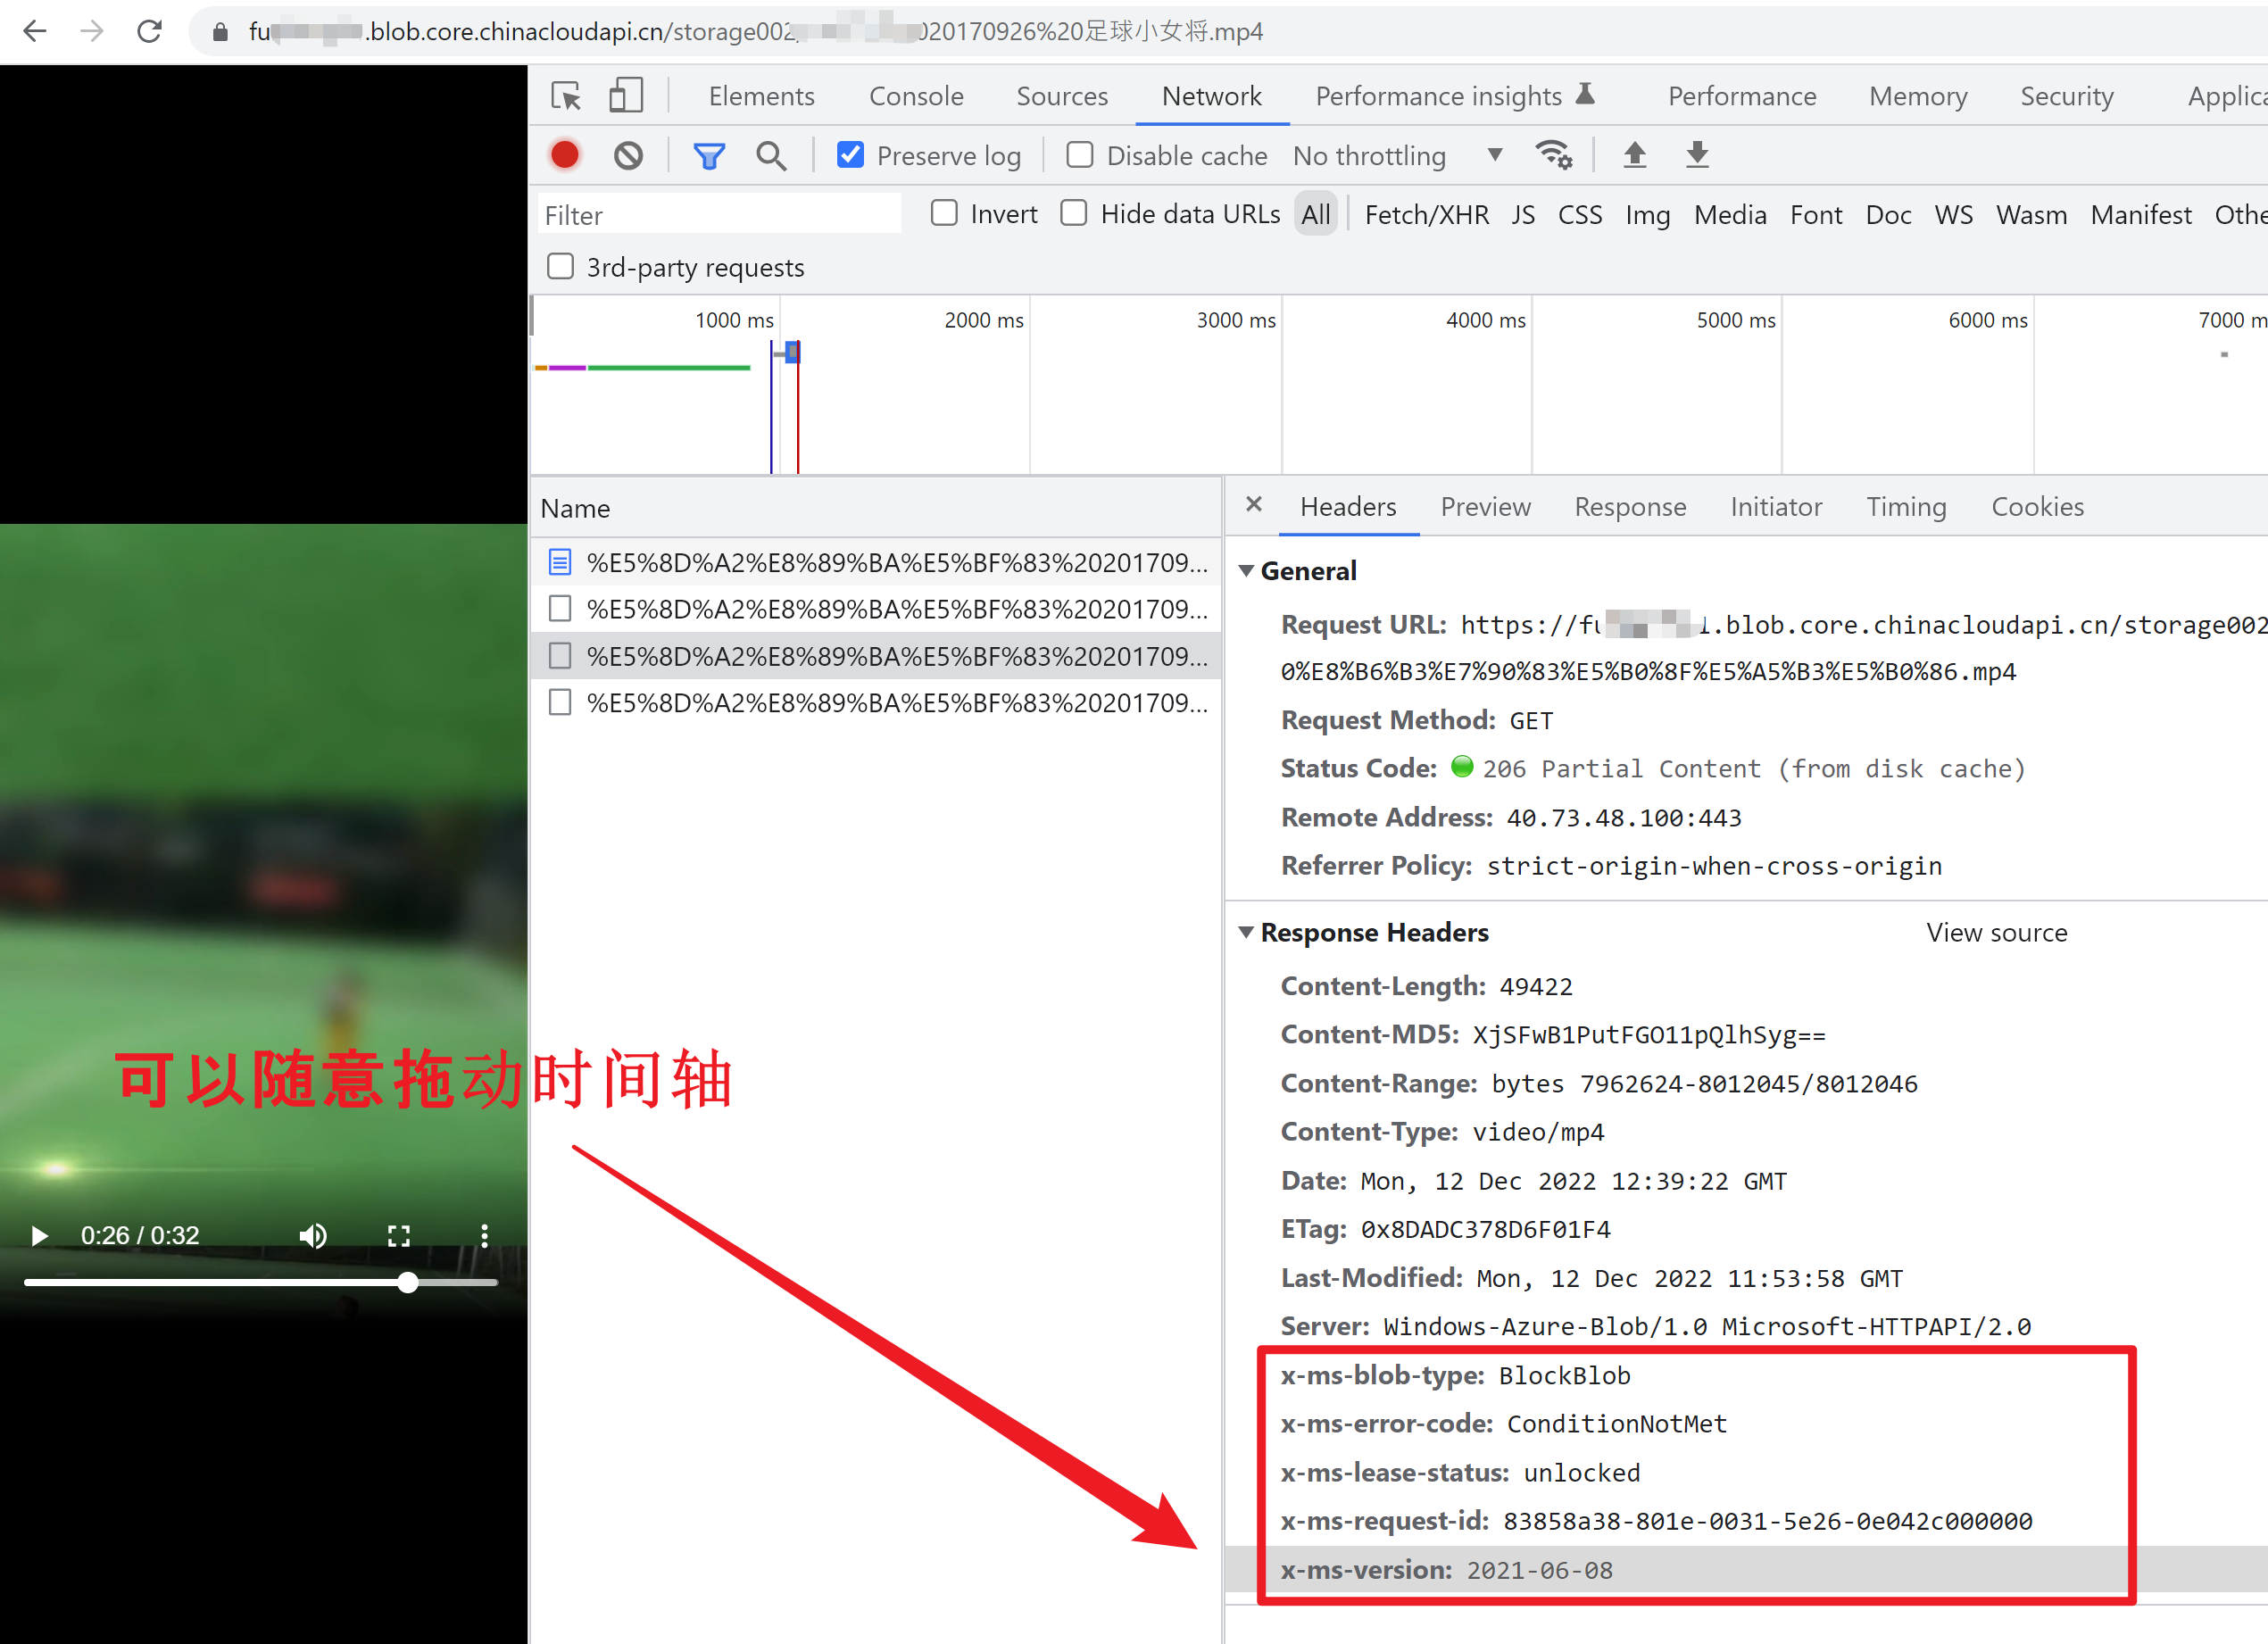The width and height of the screenshot is (2268, 1644).
Task: Switch to the Console tab
Action: pyautogui.click(x=915, y=96)
